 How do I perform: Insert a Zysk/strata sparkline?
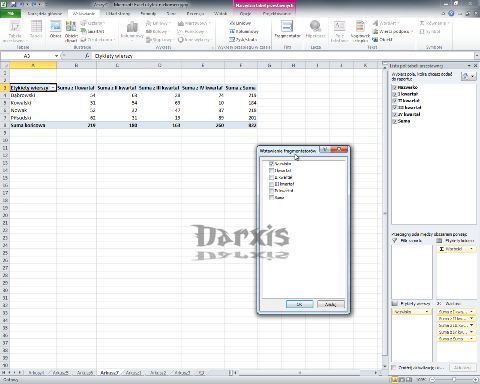click(243, 40)
